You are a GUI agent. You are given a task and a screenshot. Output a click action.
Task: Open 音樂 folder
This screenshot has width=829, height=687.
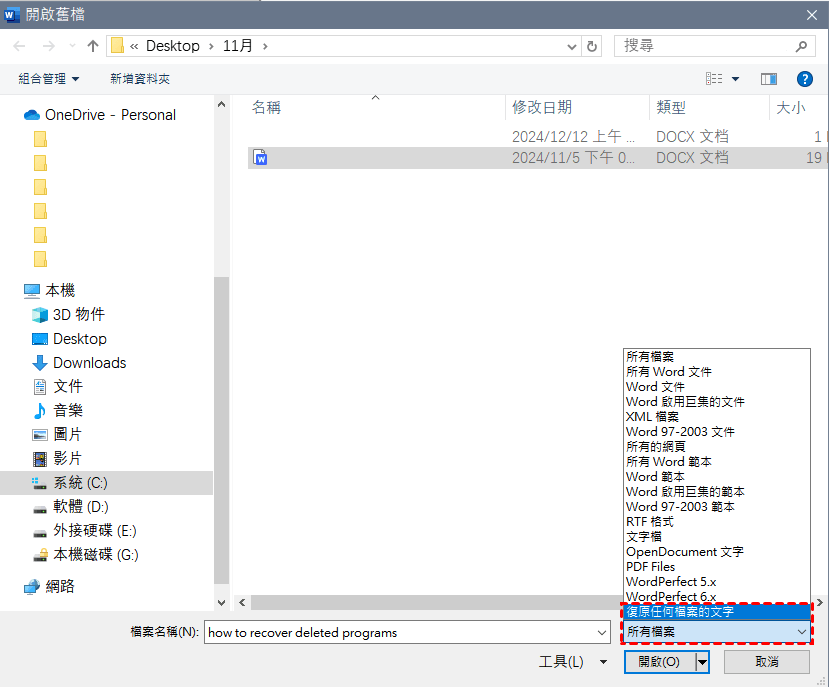pyautogui.click(x=57, y=410)
